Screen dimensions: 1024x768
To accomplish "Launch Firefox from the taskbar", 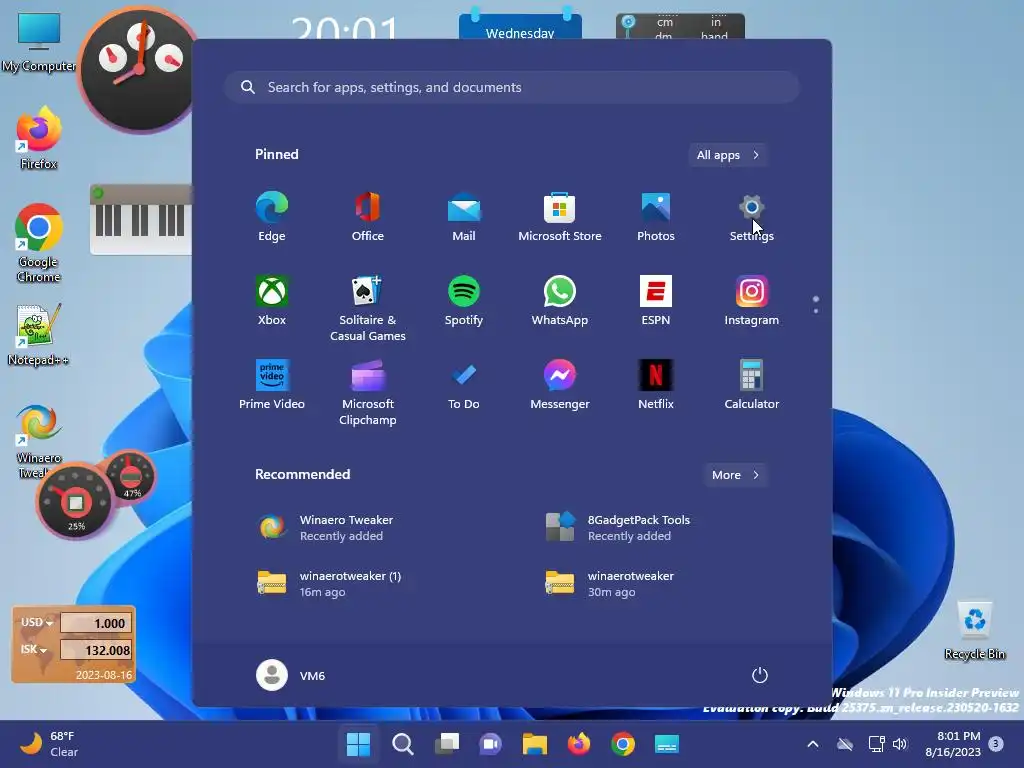I will coord(579,744).
